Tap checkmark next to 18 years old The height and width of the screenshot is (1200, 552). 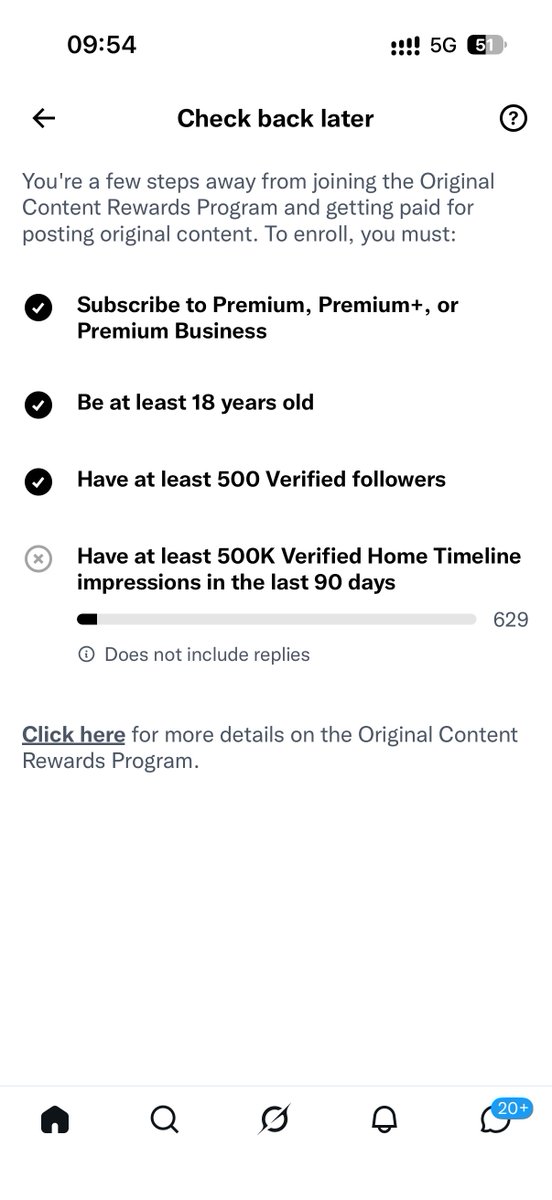point(38,405)
